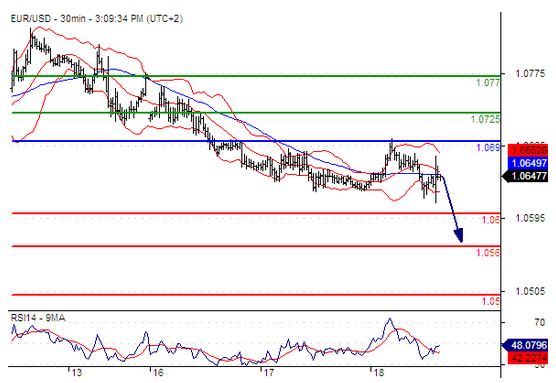Click date label 13 on time axis
This screenshot has width=556, height=383.
pos(76,373)
